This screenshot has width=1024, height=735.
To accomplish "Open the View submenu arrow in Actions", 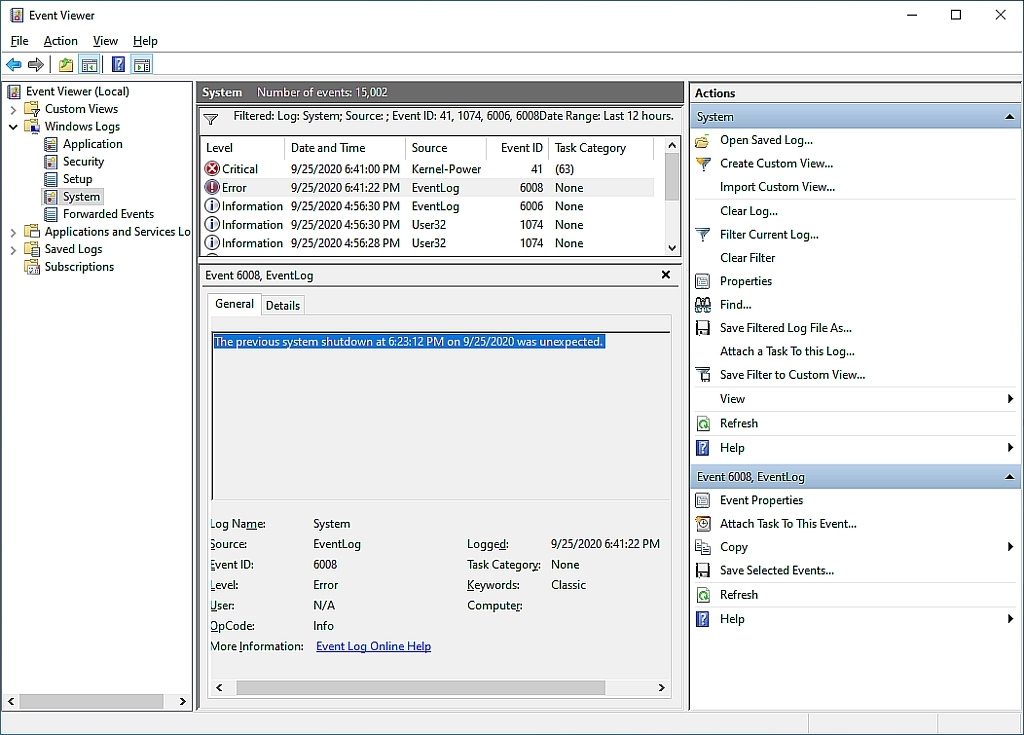I will coord(1010,399).
